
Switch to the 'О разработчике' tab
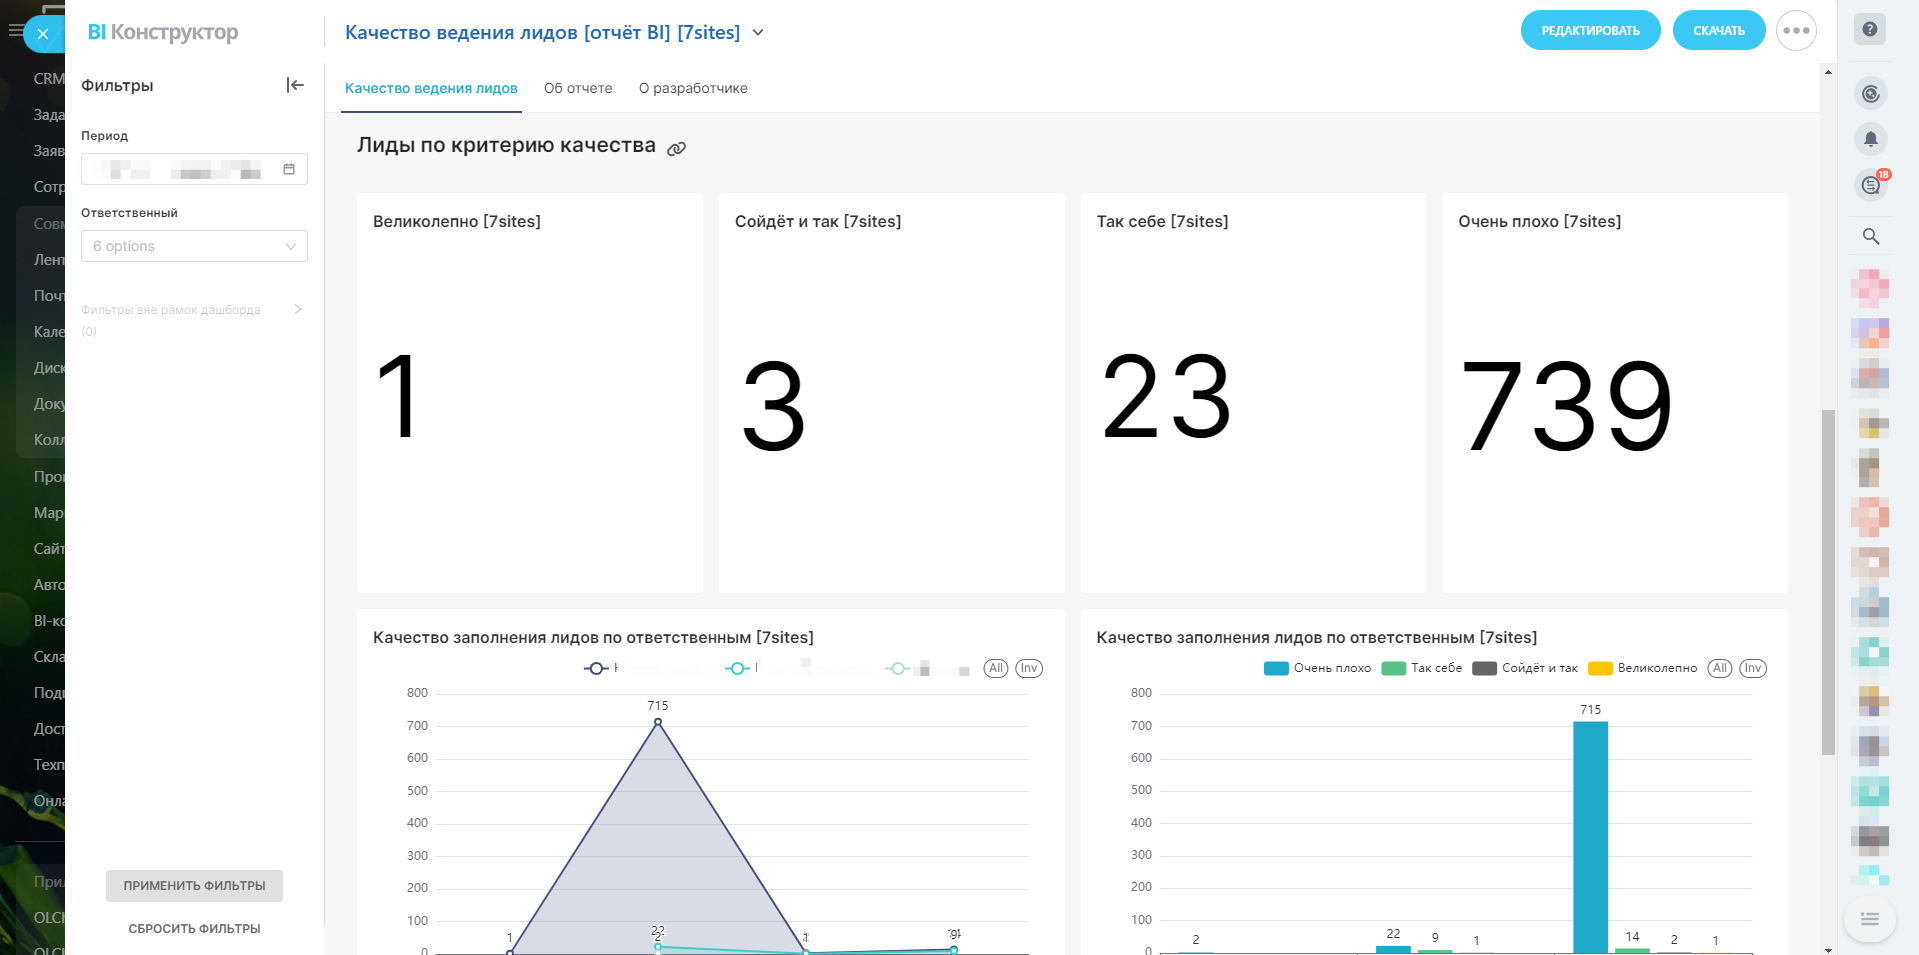click(x=693, y=88)
